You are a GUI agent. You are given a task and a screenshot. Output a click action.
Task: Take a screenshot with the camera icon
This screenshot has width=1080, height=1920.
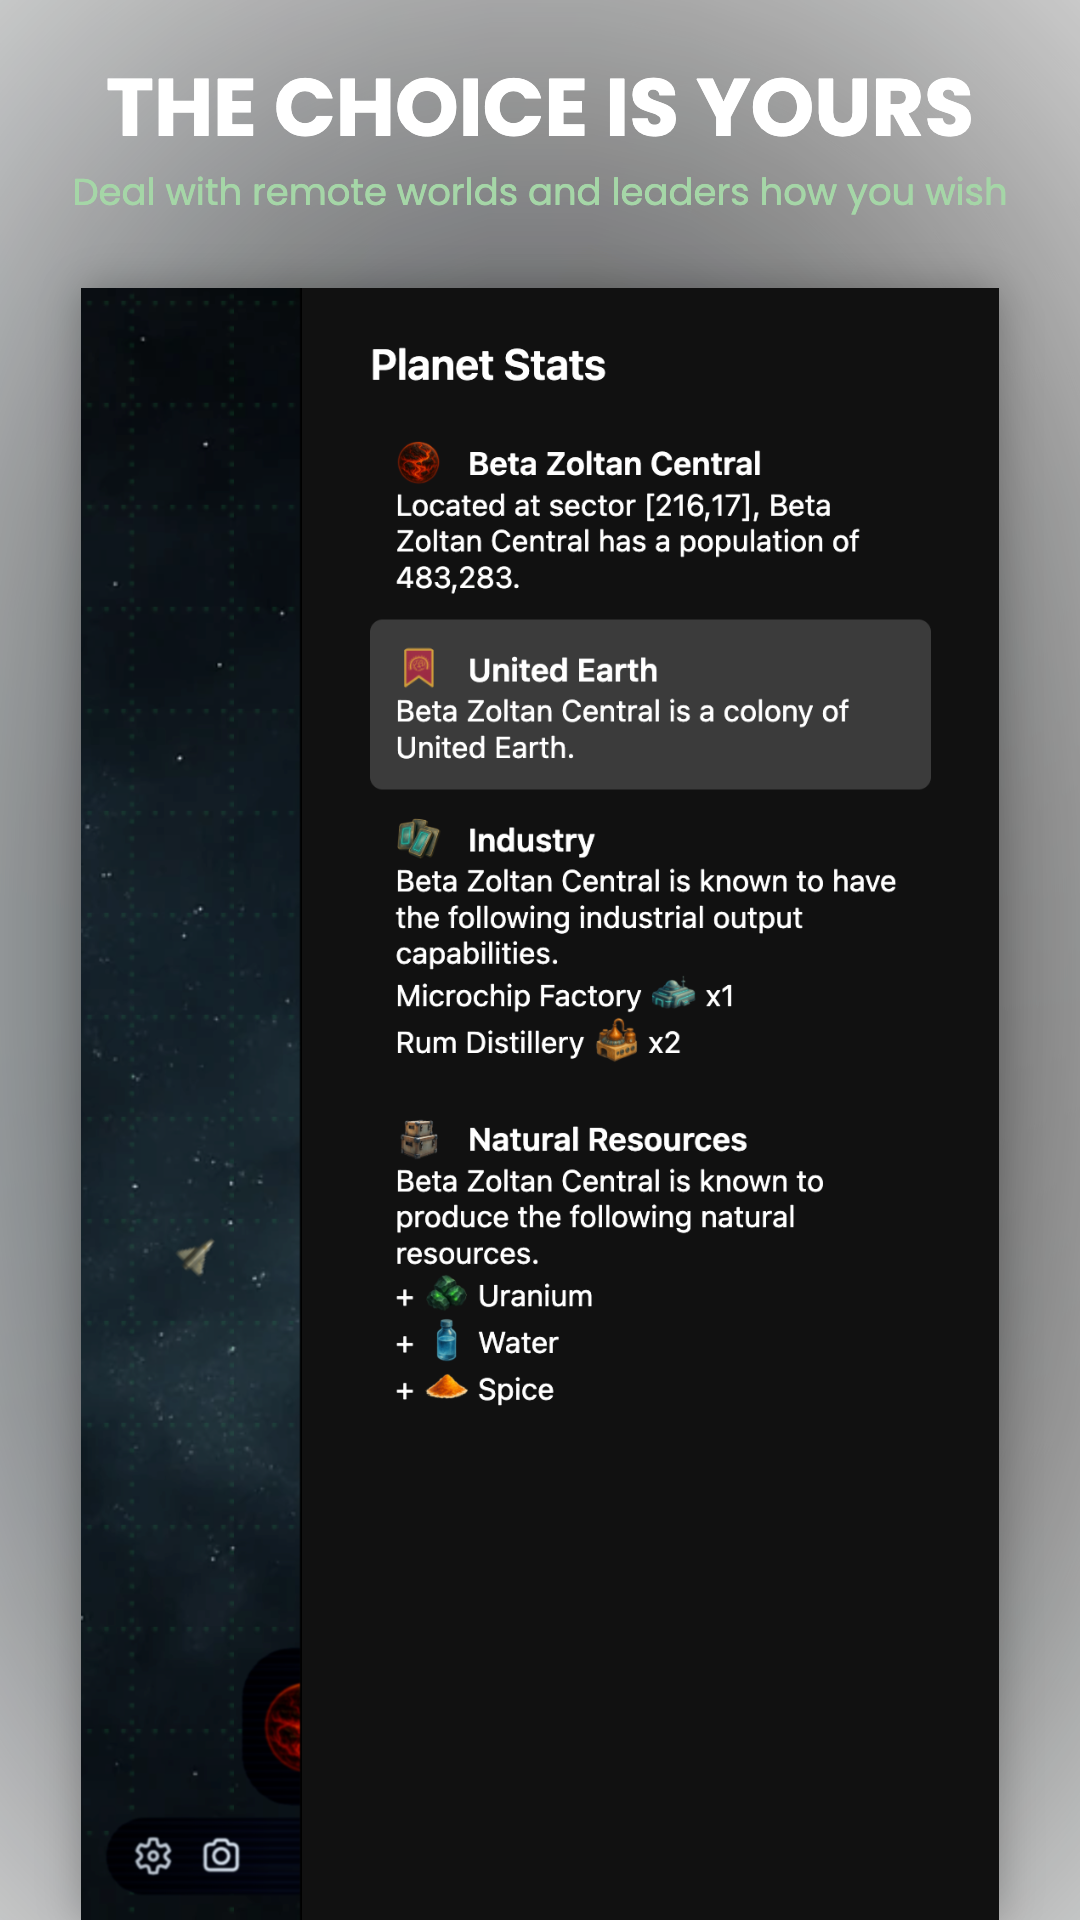(221, 1856)
